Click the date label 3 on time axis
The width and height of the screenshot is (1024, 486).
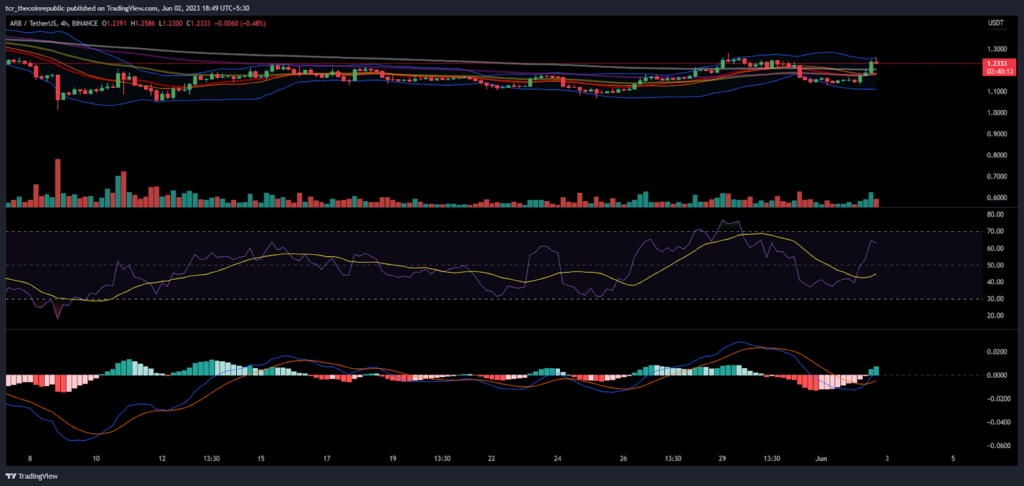click(x=887, y=459)
